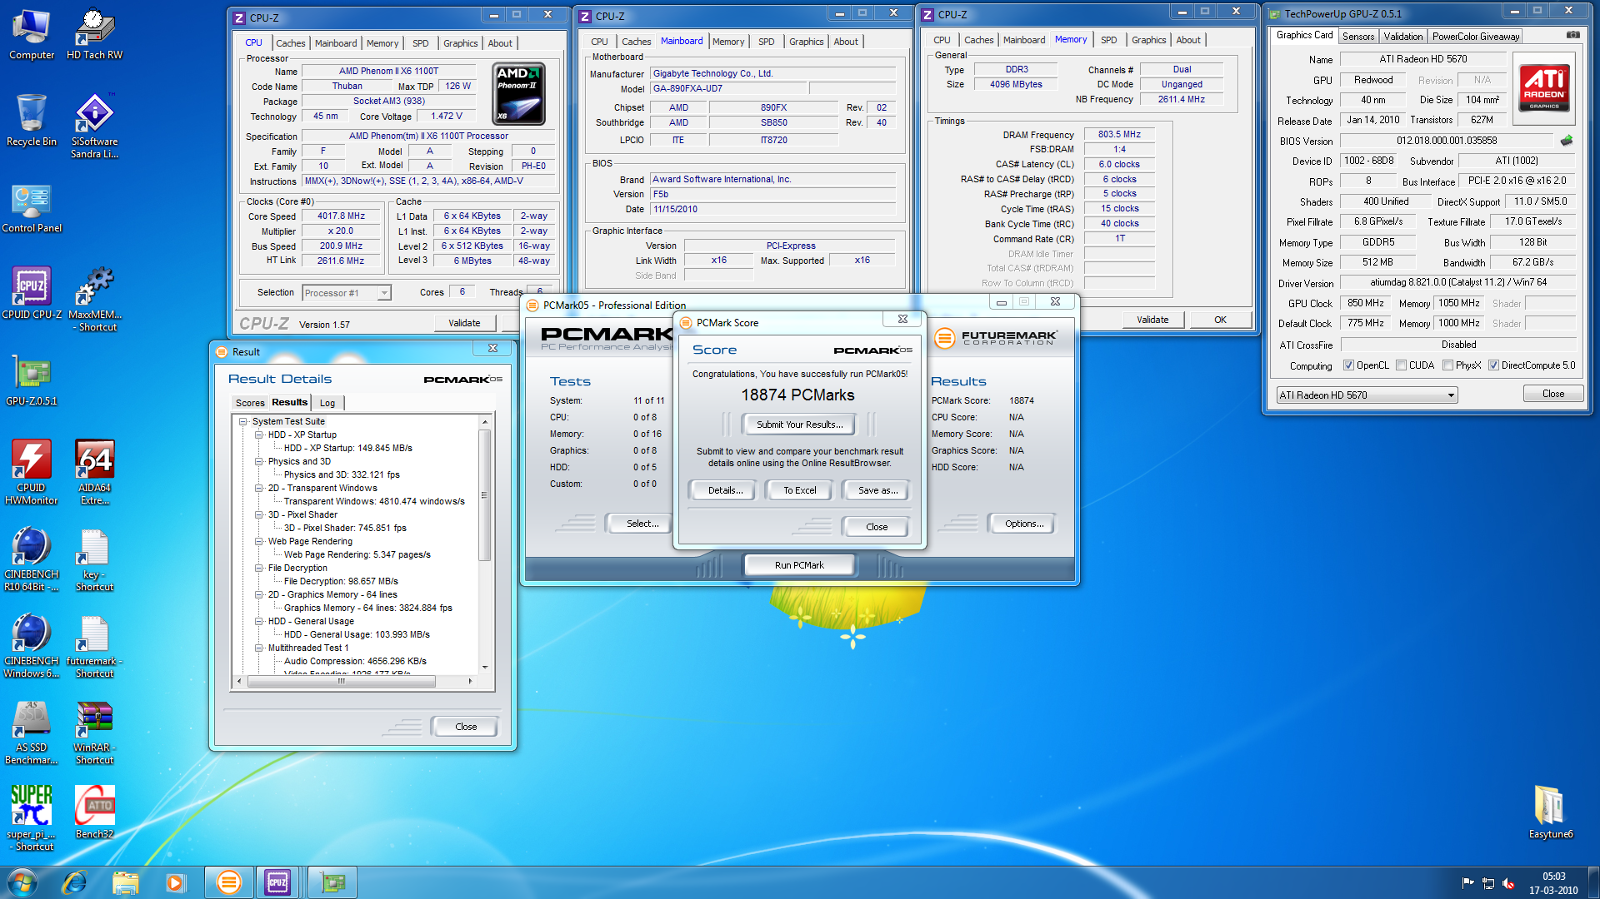This screenshot has width=1600, height=899.
Task: Open Easytune6 desktop folder icon
Action: [x=1550, y=812]
